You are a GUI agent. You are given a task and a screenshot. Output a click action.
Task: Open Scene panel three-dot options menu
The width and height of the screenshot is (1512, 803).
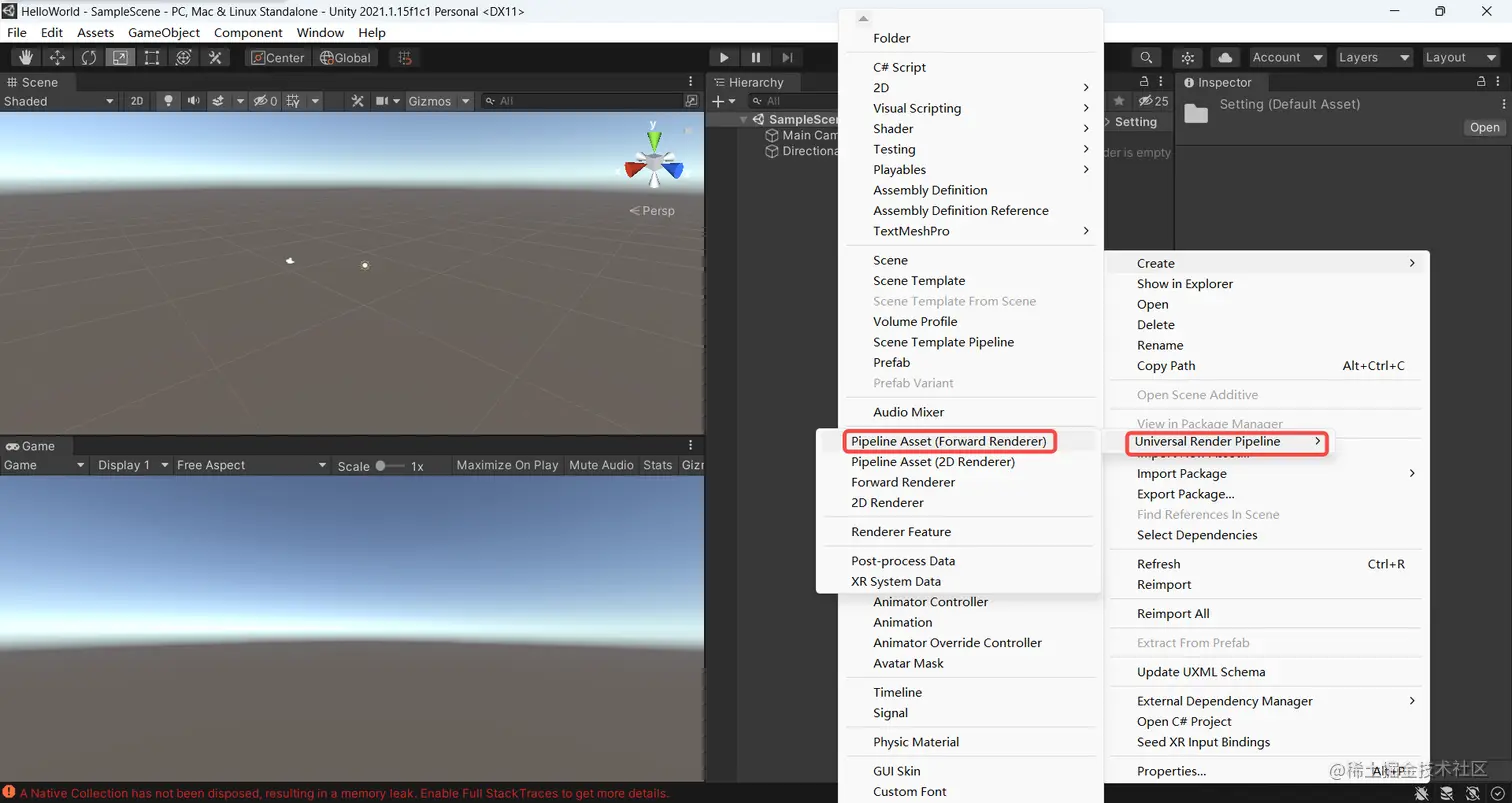coord(690,82)
